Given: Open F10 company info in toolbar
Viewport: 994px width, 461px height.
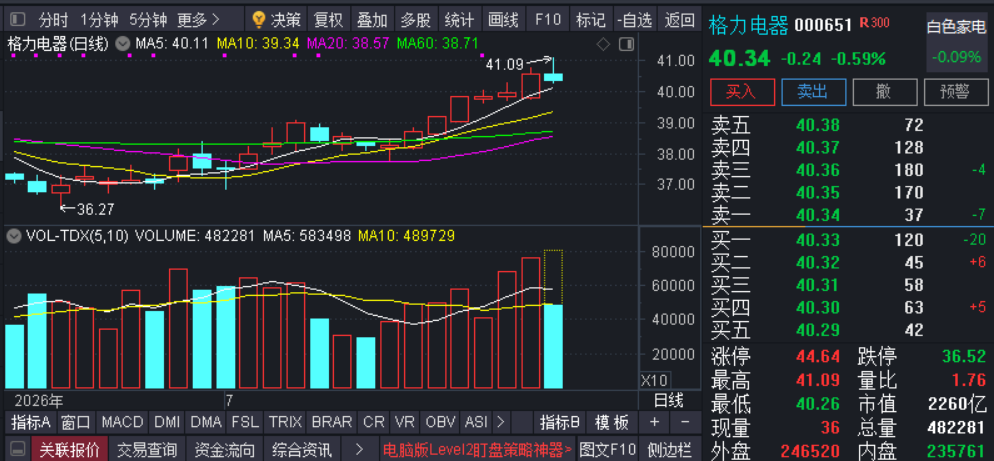Looking at the screenshot, I should click(548, 20).
